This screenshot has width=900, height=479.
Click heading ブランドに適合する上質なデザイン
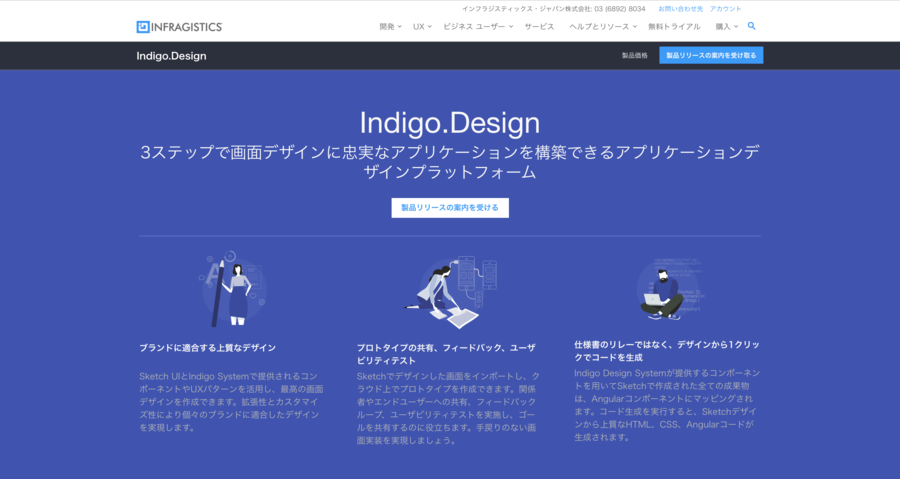coord(207,348)
